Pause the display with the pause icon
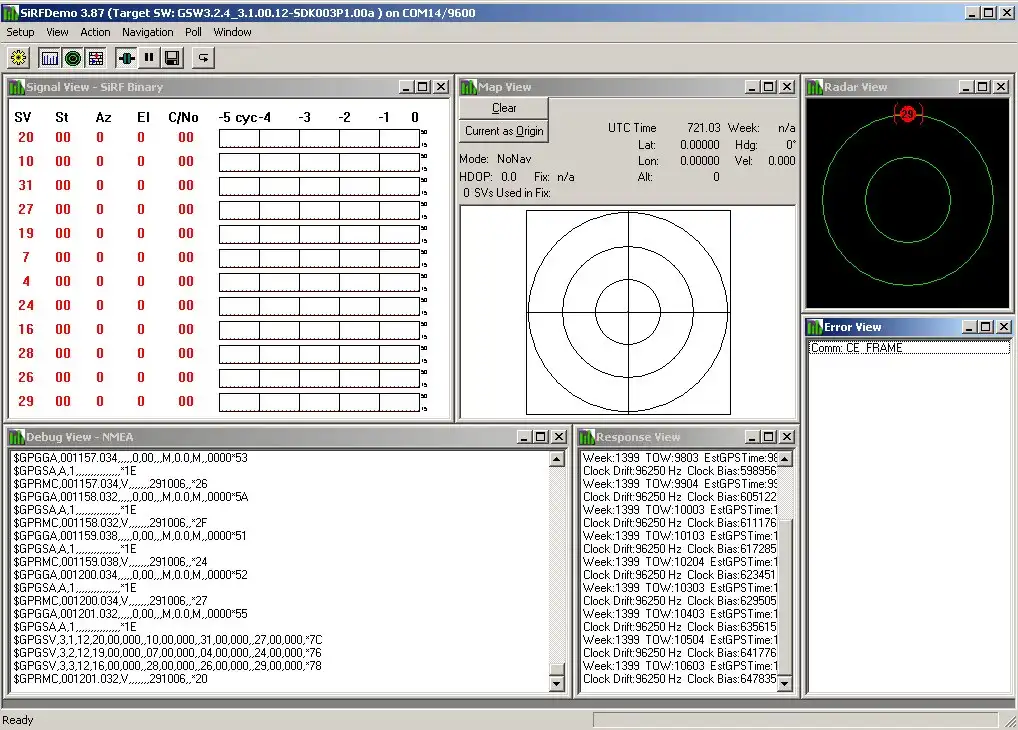 (149, 58)
